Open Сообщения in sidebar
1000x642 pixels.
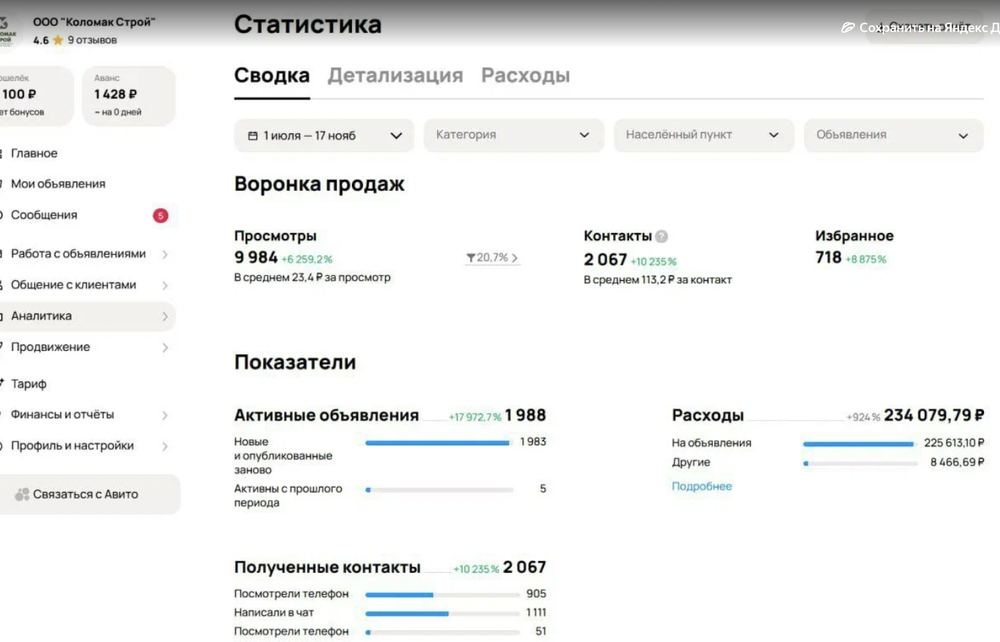point(43,215)
